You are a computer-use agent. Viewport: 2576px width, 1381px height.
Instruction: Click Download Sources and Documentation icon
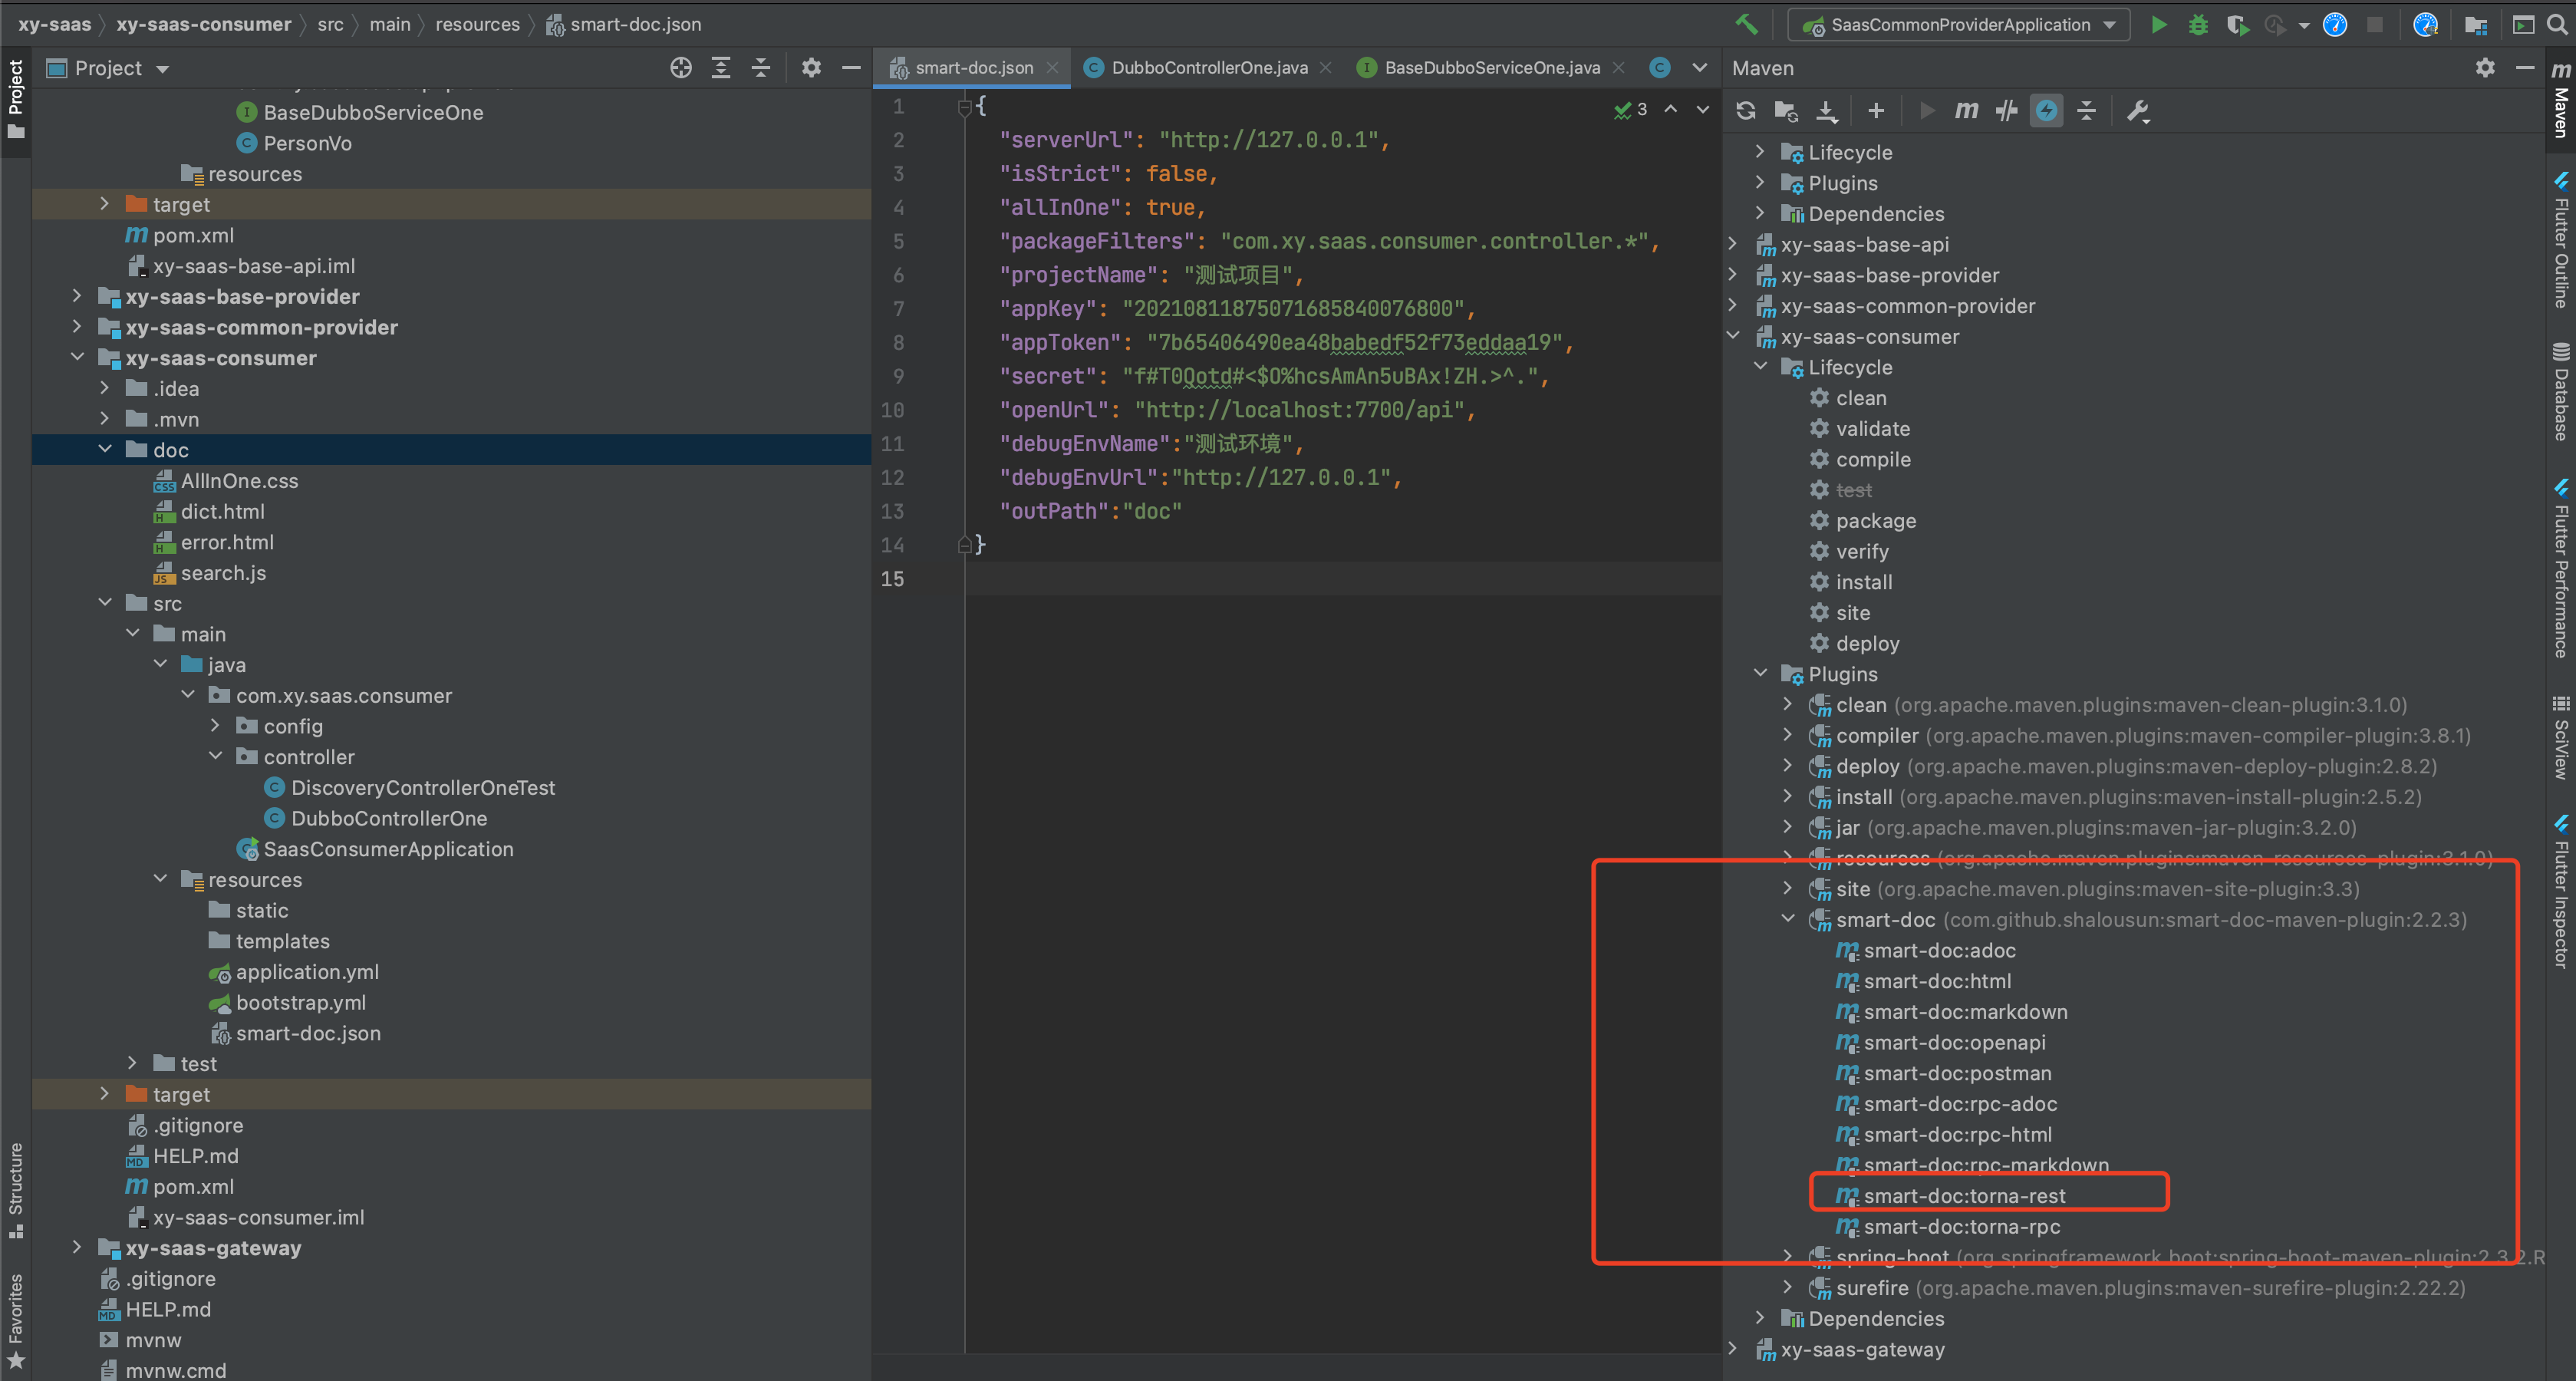(1826, 111)
